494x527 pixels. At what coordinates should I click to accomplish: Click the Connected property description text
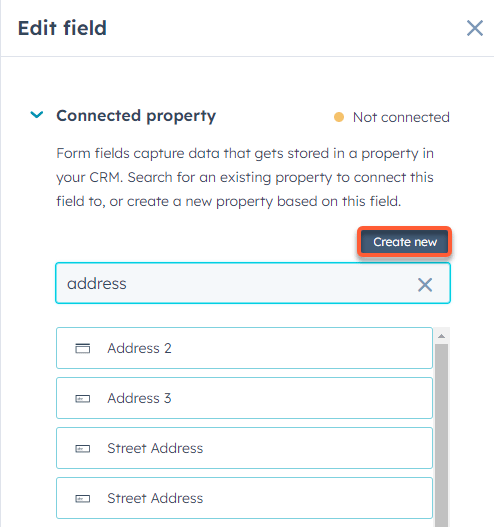[x=245, y=177]
